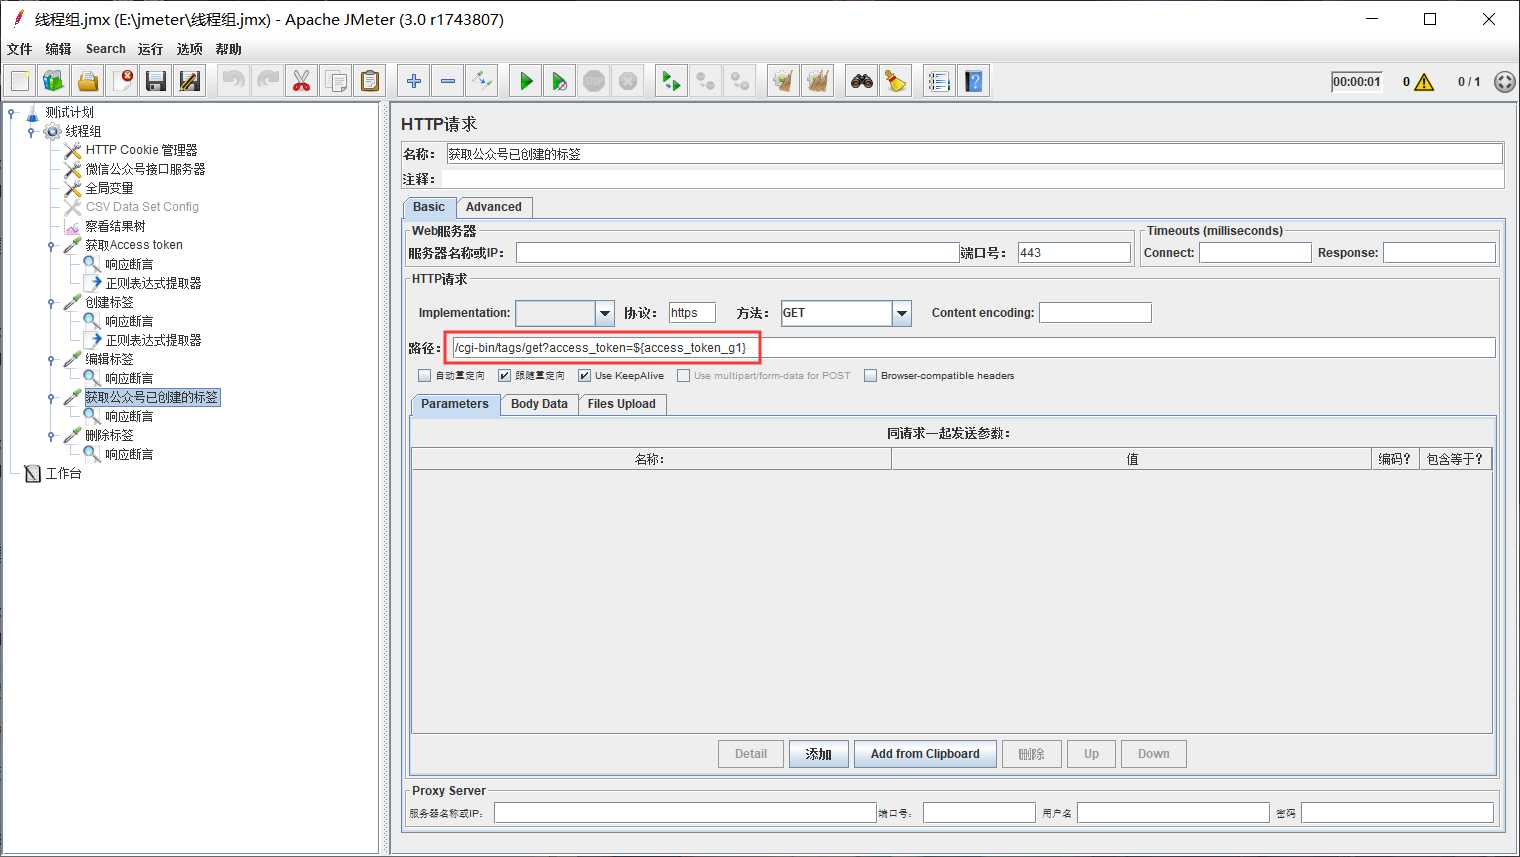Click the Function Helper list icon
The image size is (1520, 857).
click(x=938, y=81)
